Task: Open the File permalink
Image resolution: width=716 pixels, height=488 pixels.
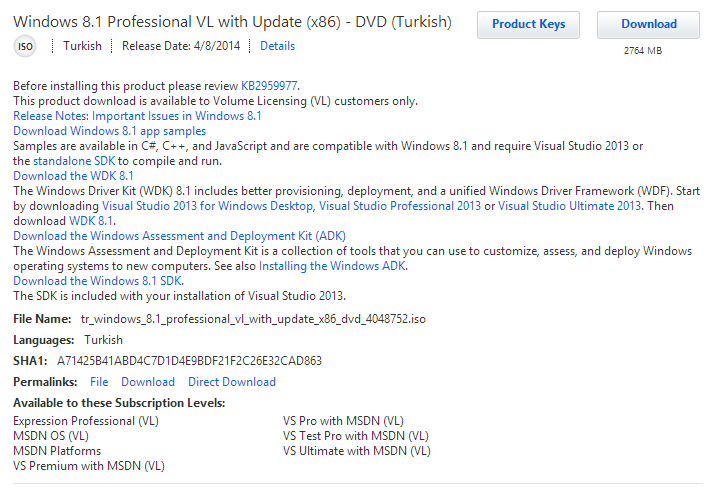Action: point(99,382)
